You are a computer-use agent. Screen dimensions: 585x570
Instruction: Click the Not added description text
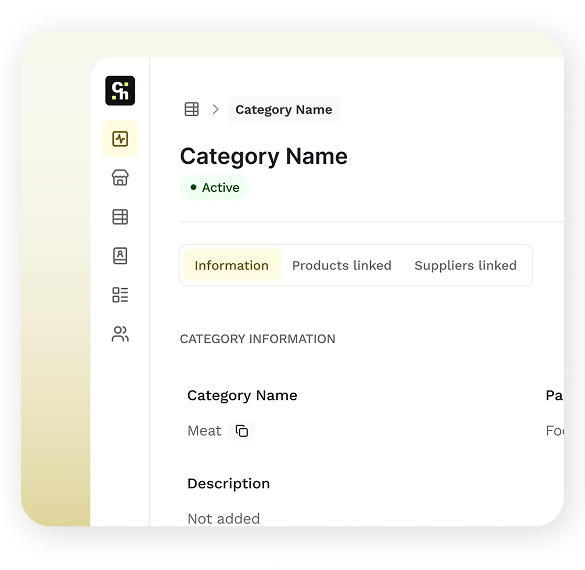(224, 519)
